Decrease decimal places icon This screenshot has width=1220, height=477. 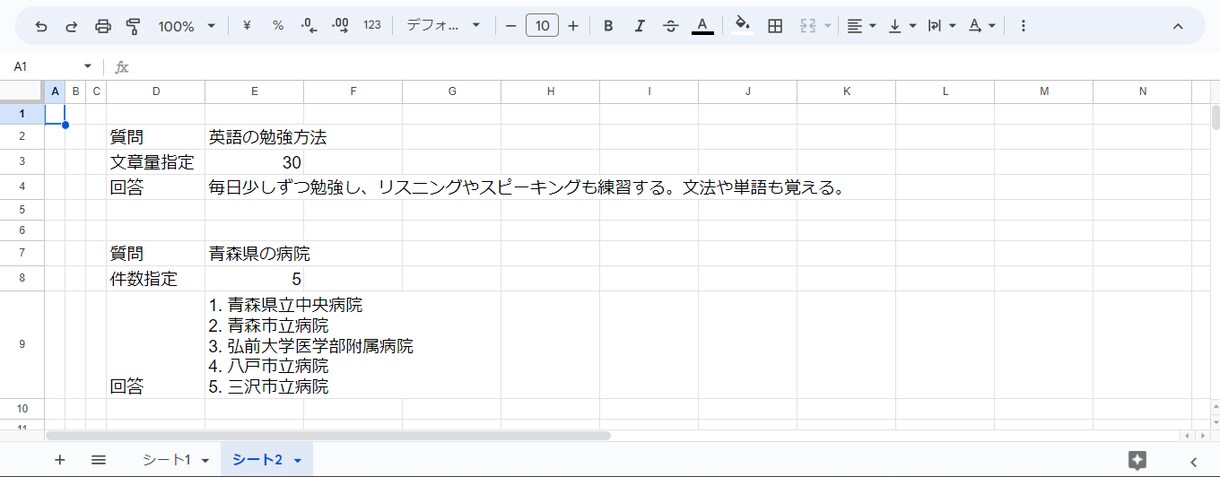[309, 26]
